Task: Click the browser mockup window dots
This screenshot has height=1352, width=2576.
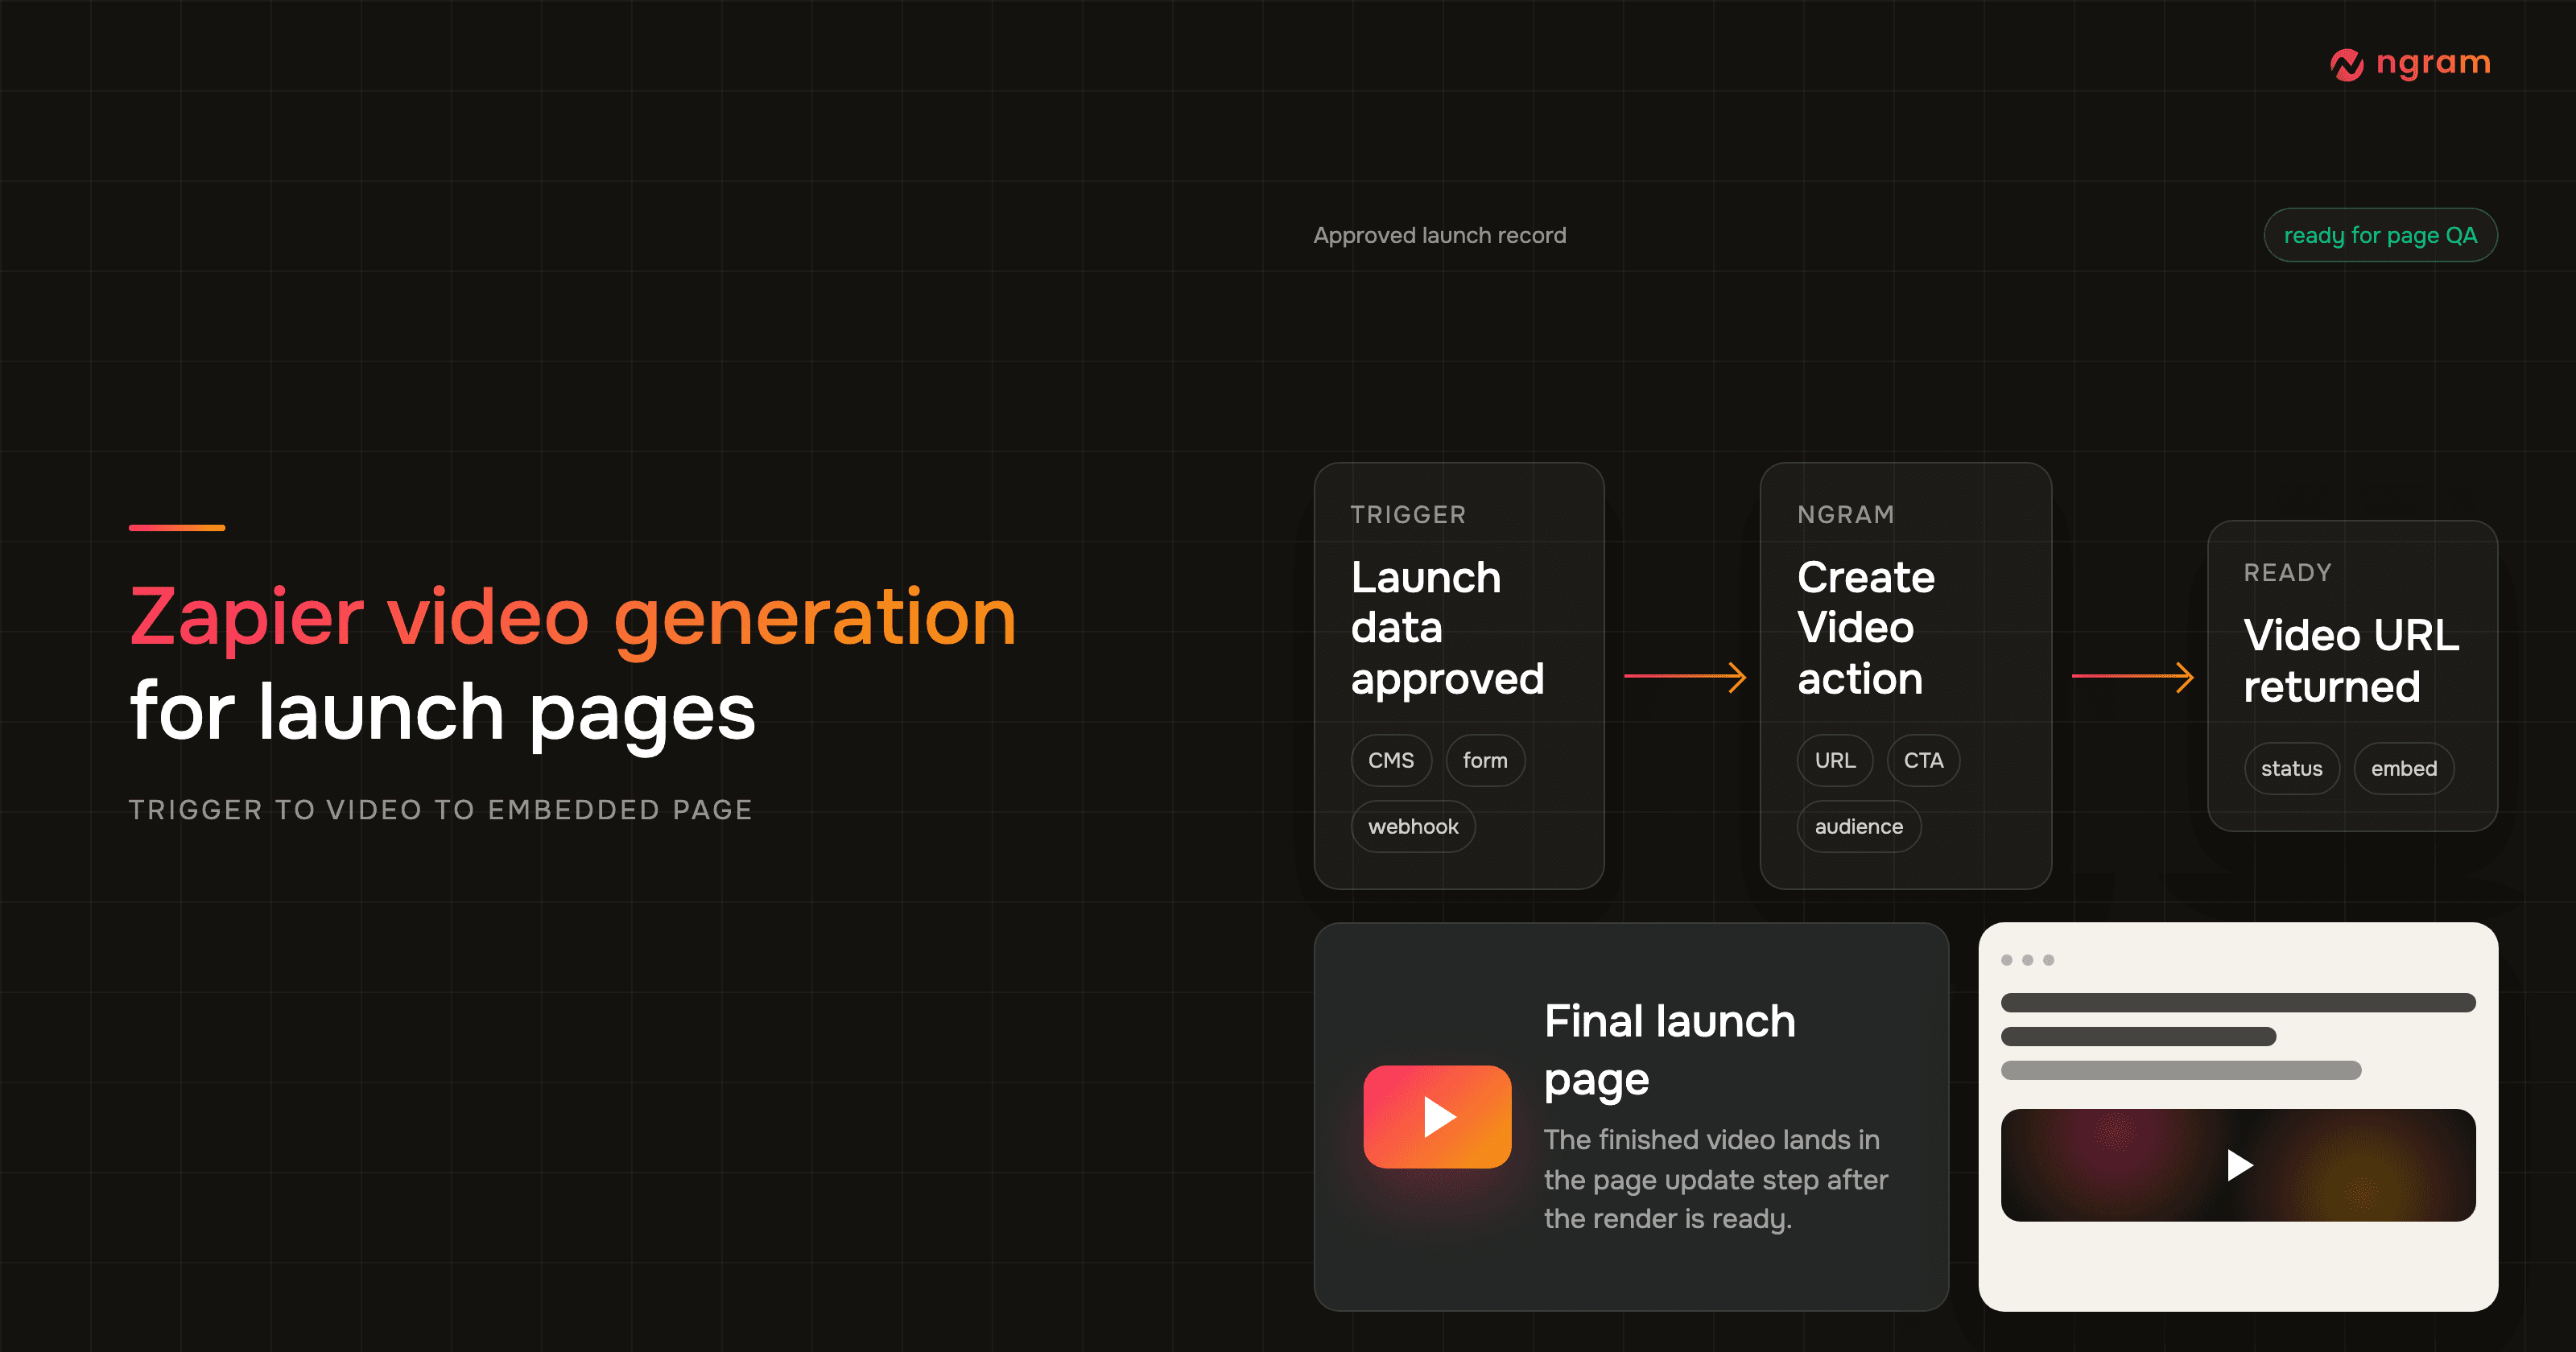Action: click(x=2027, y=959)
